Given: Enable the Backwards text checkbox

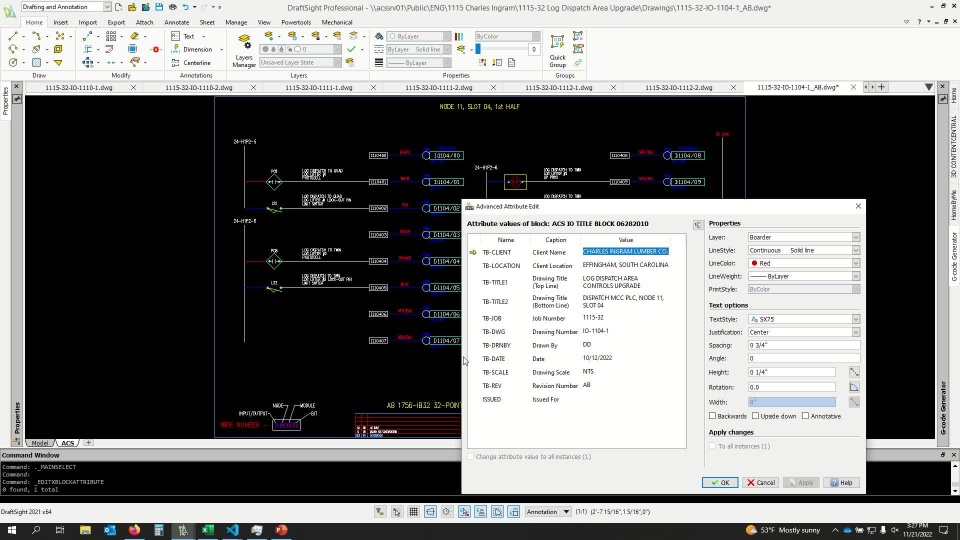Looking at the screenshot, I should point(713,416).
